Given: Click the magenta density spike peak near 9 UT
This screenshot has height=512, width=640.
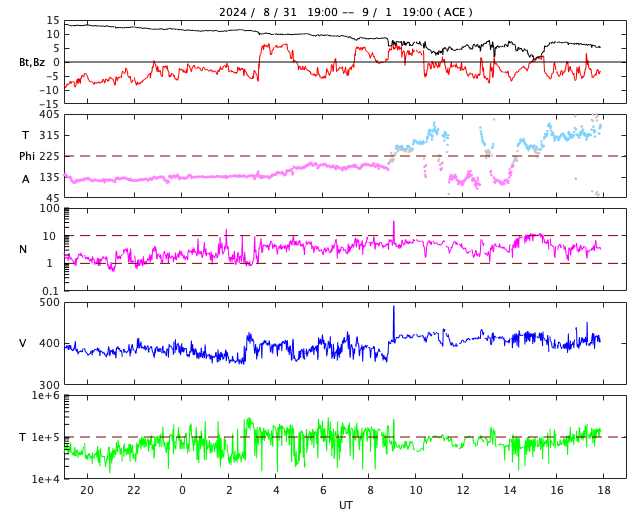Looking at the screenshot, I should [394, 222].
